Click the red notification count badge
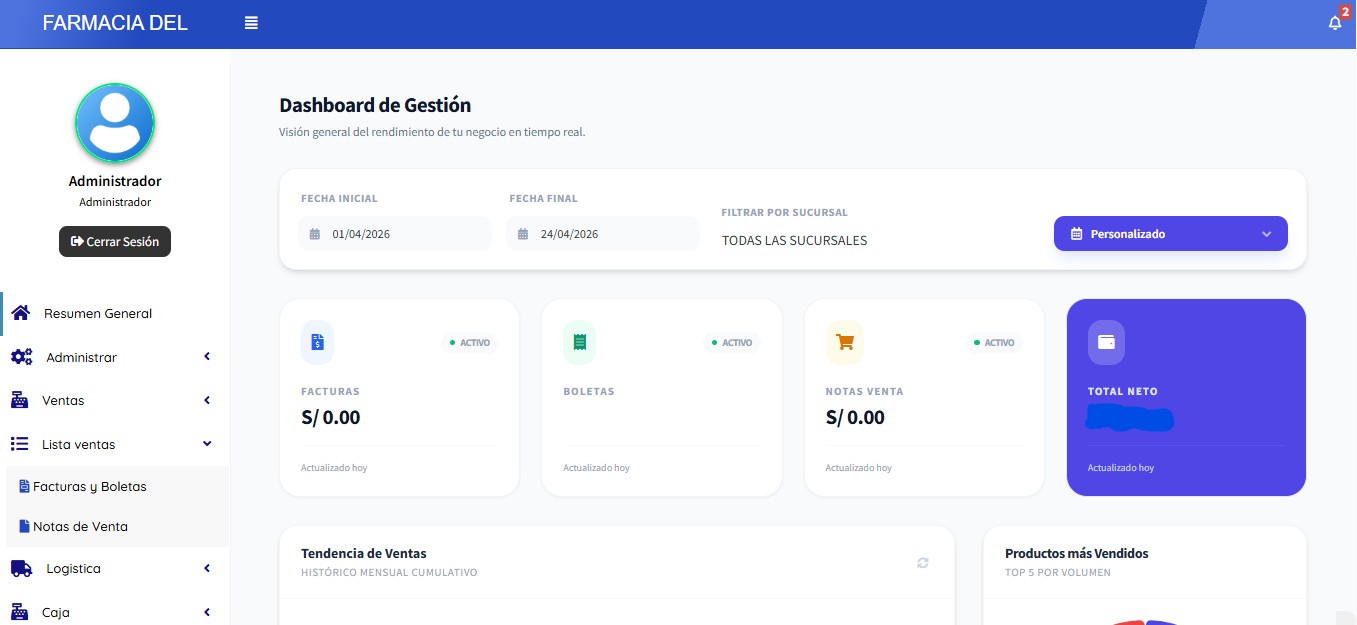 (x=1345, y=11)
